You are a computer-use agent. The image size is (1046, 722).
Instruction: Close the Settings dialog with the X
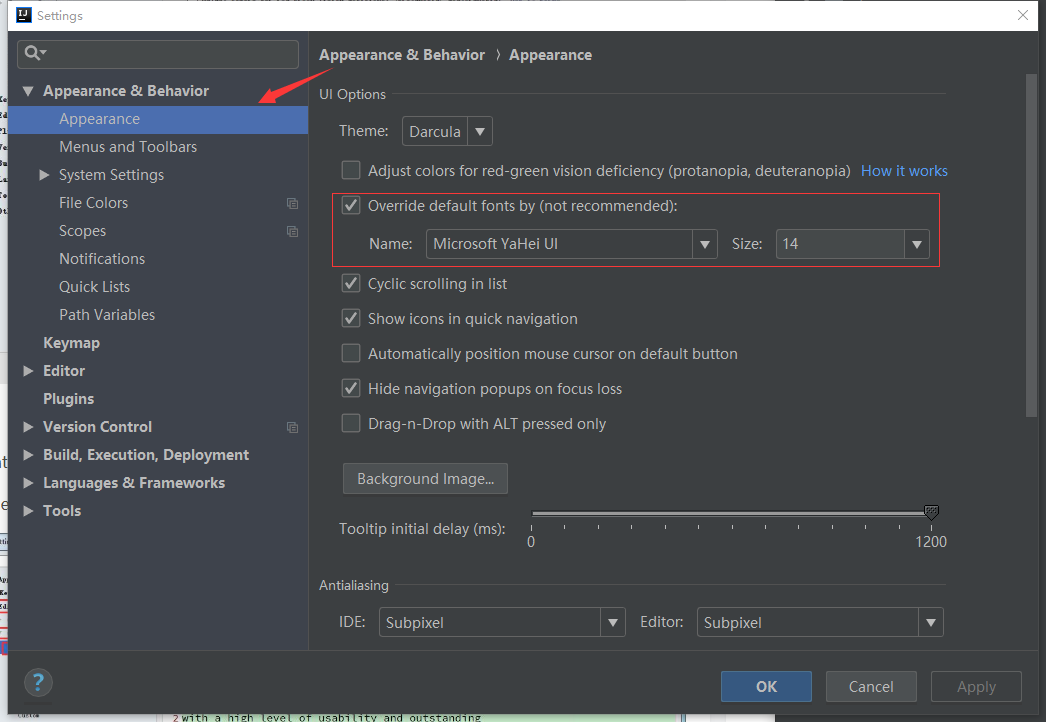[1023, 15]
